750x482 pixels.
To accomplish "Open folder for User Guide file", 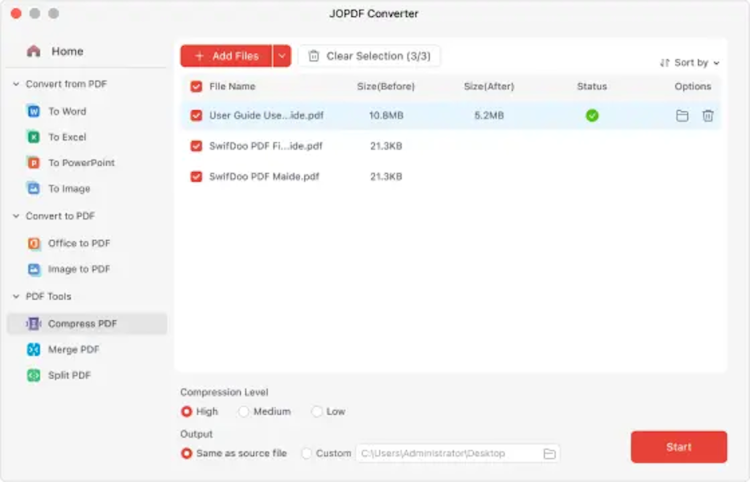I will pos(682,116).
